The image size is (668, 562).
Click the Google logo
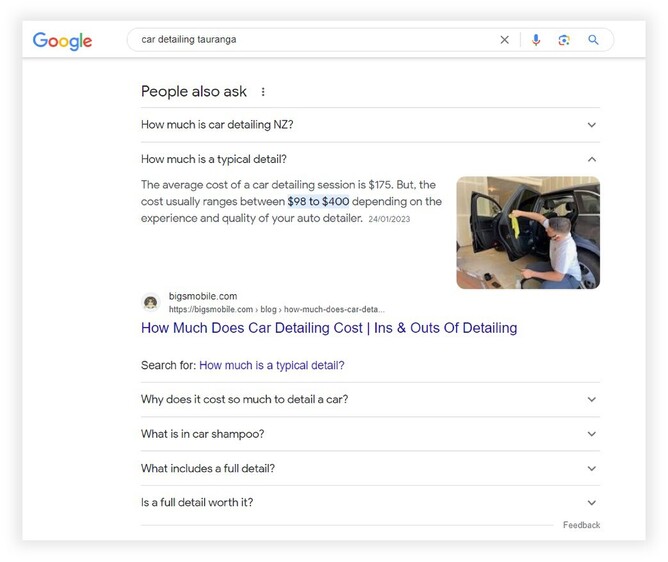pyautogui.click(x=62, y=41)
